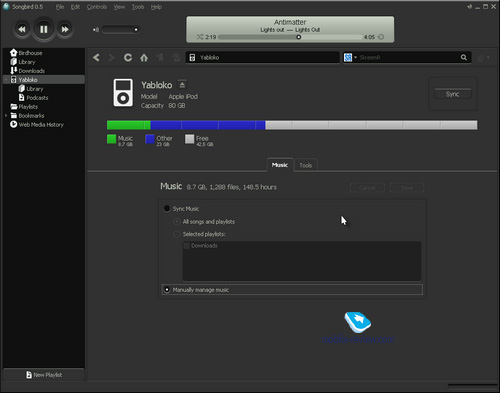Tick the Downloads playlist checkbox
Image resolution: width=500 pixels, height=393 pixels.
[x=187, y=246]
